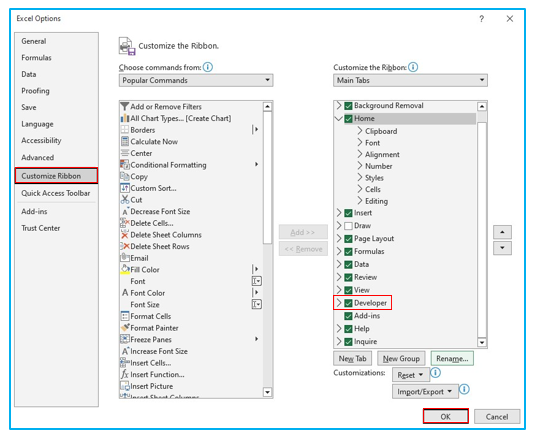Click info icon beside Choose commands from
This screenshot has width=537, height=441.
click(x=208, y=67)
